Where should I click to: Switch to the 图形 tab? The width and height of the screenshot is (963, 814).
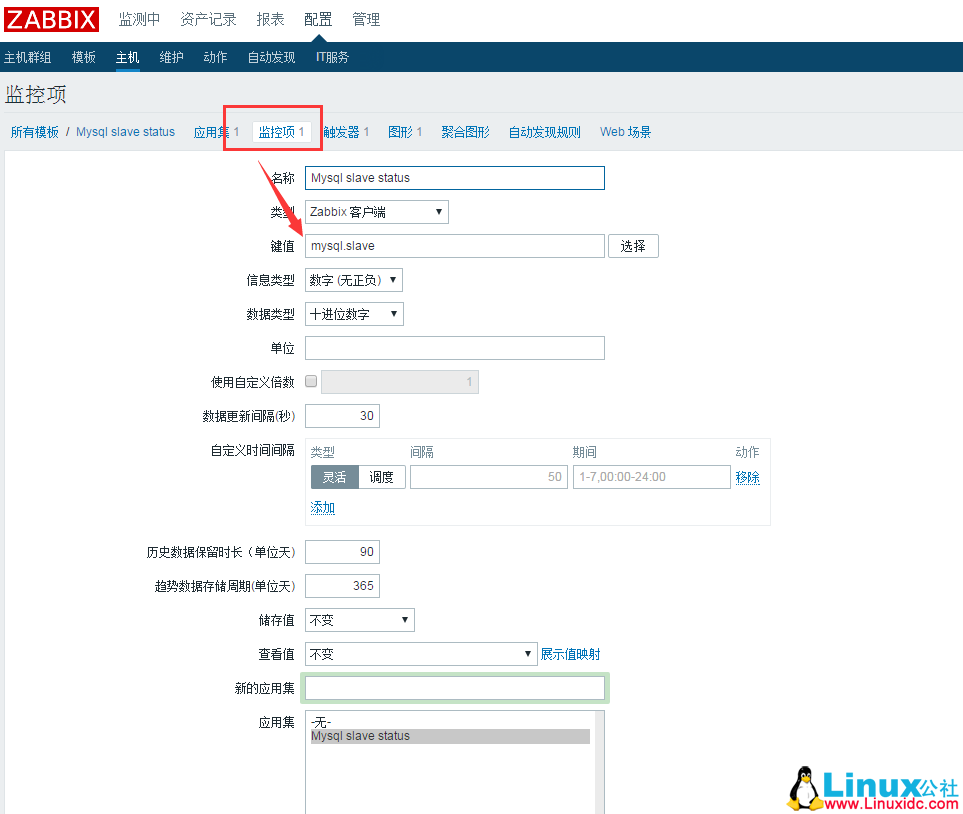(400, 131)
